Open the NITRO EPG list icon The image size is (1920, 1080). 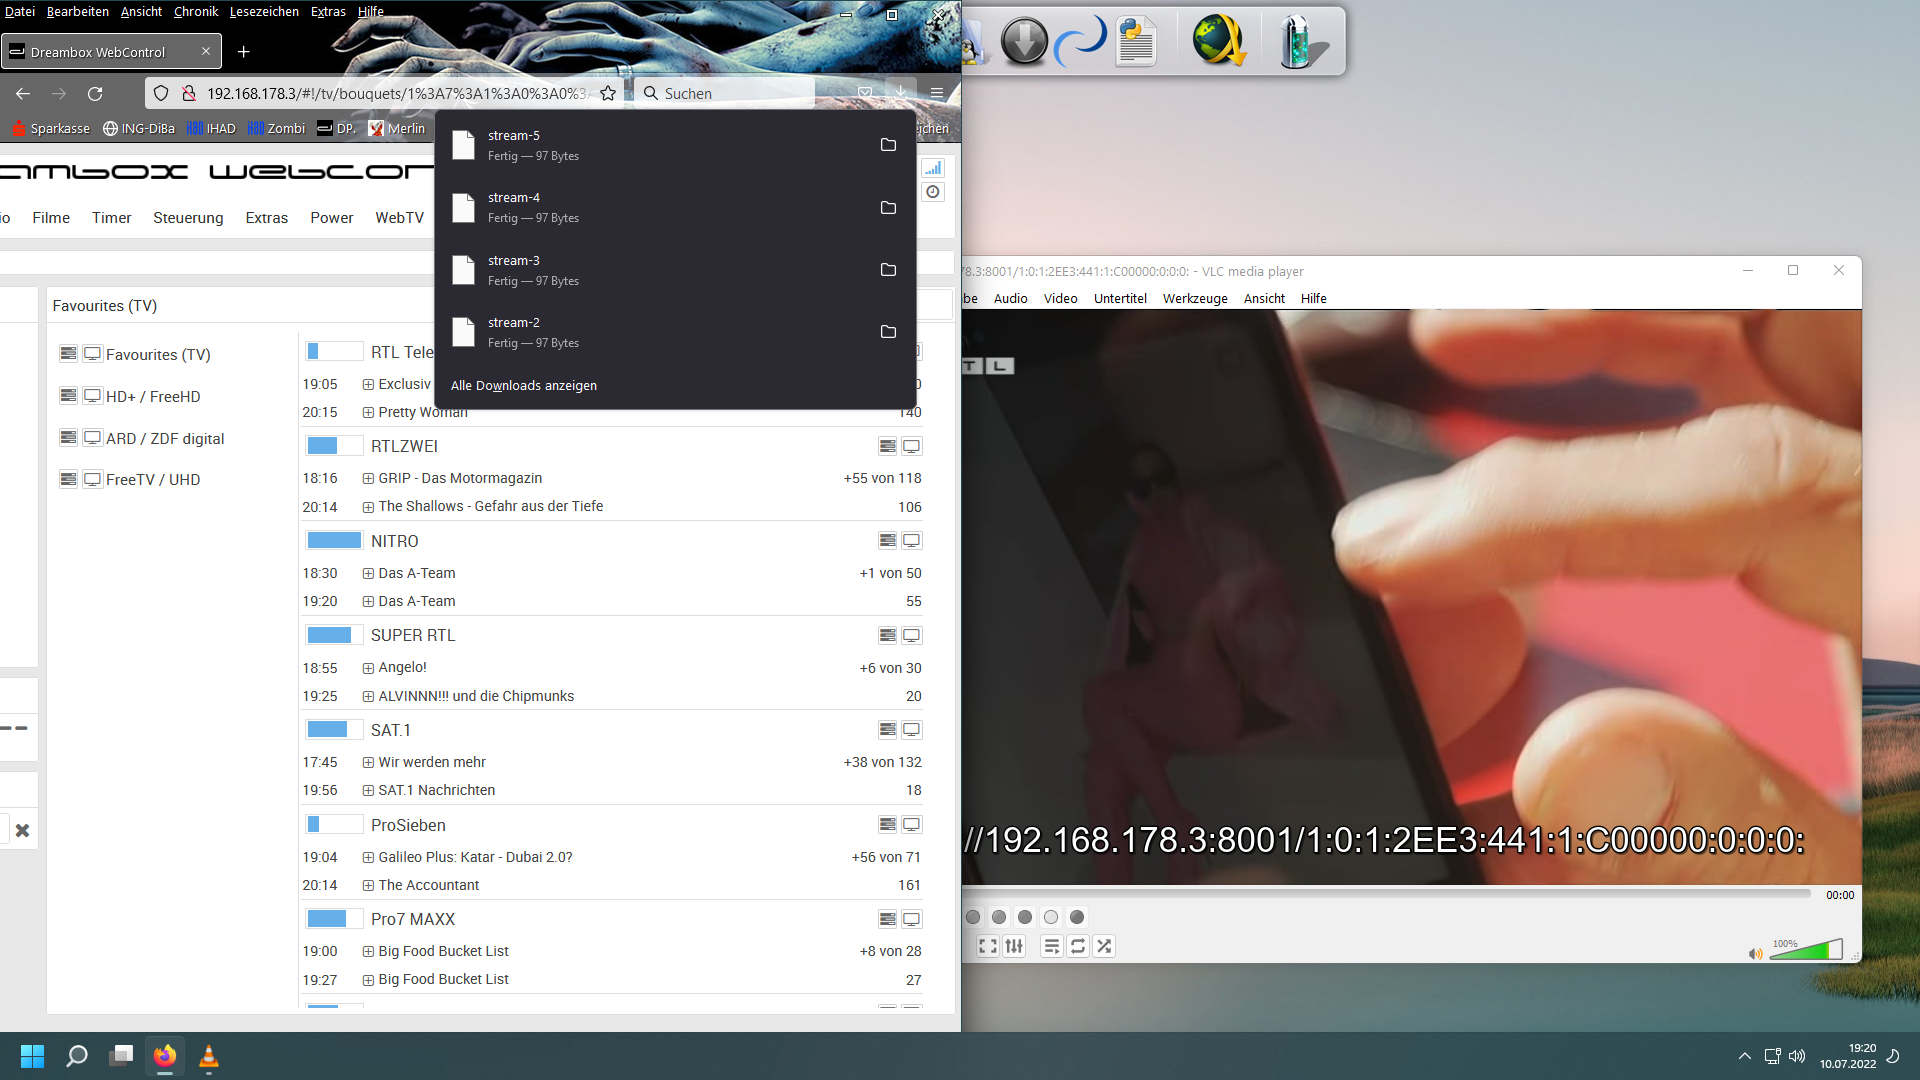(x=887, y=540)
